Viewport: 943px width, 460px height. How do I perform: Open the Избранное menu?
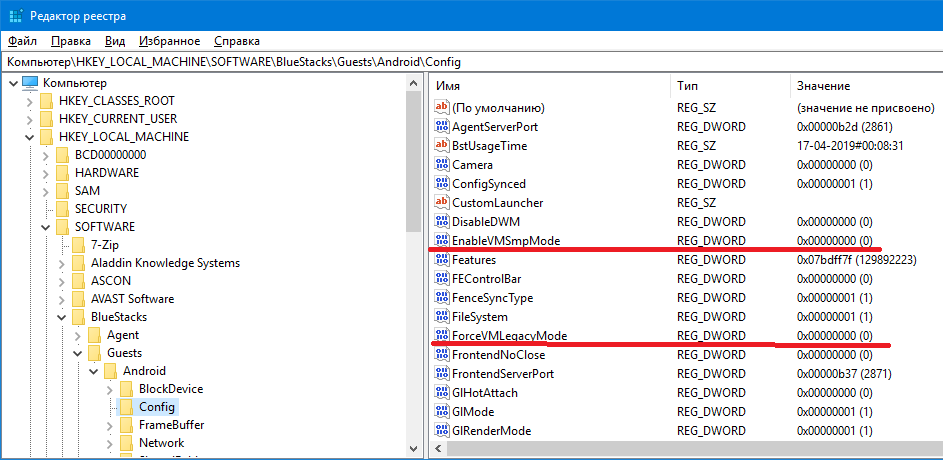point(169,41)
